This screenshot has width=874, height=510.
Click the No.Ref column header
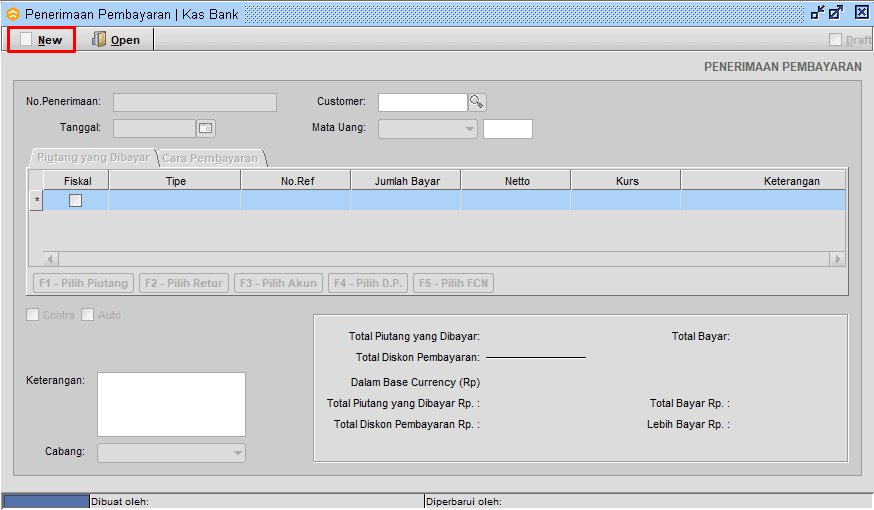[296, 181]
